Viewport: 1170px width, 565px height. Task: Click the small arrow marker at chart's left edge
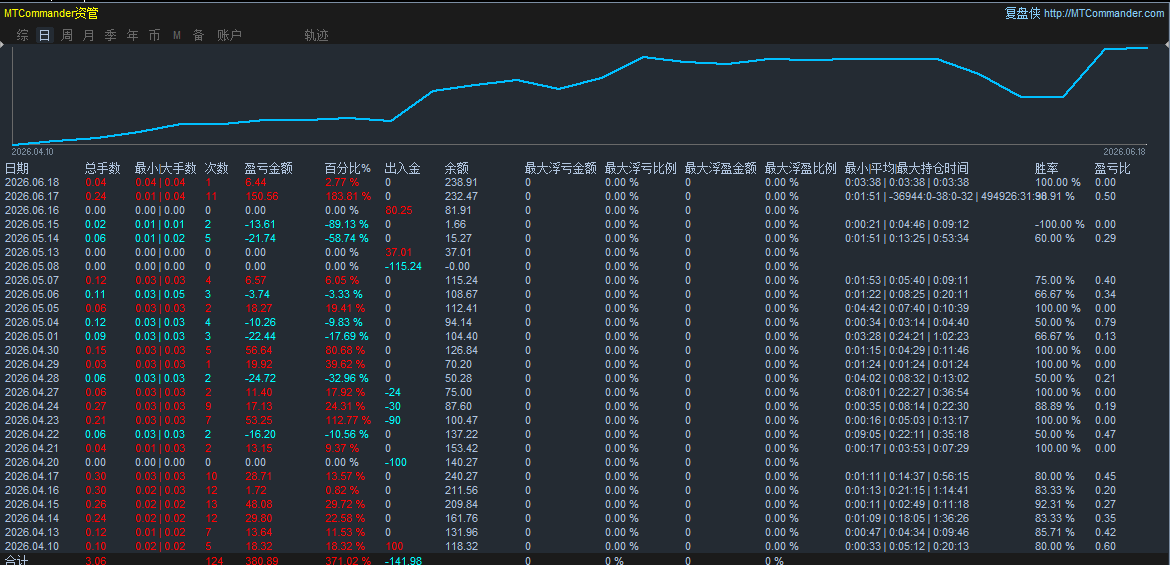point(2,46)
